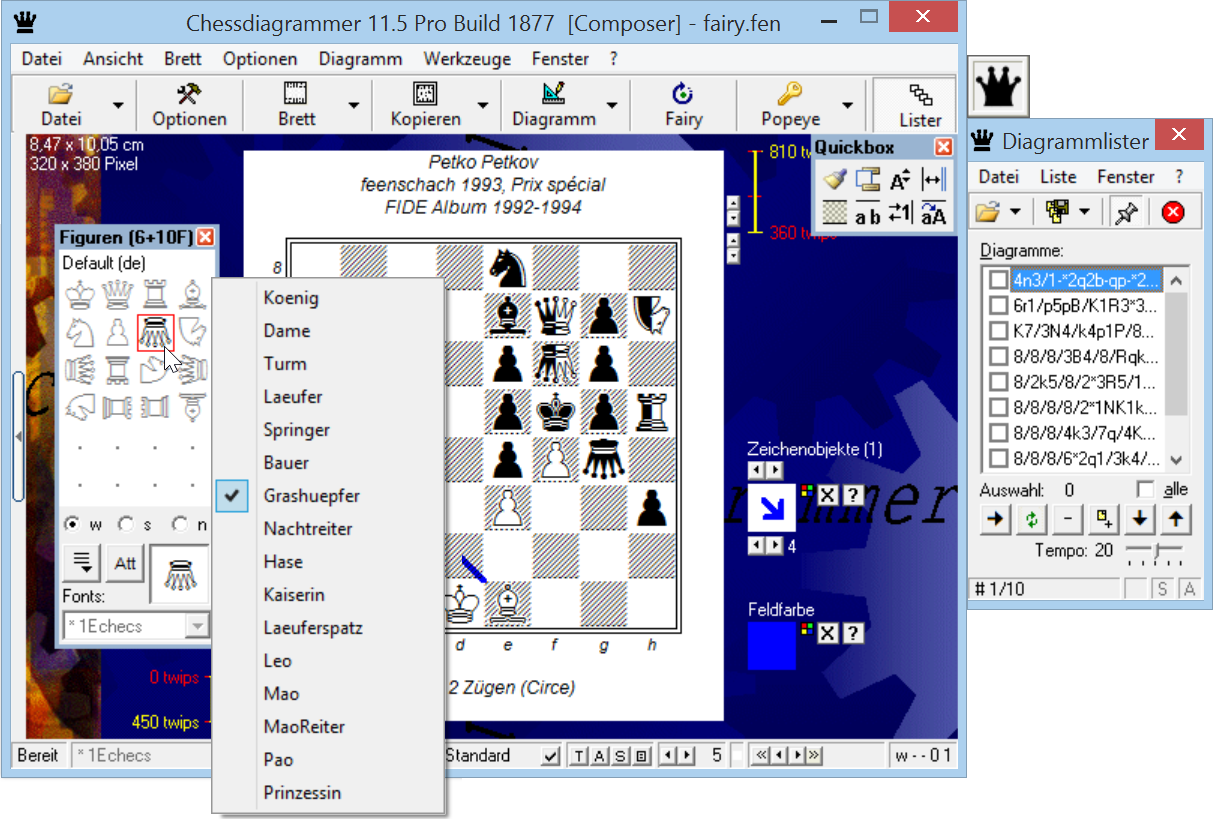The width and height of the screenshot is (1213, 819).
Task: Choose Kaiserin from the piece popup
Action: [x=294, y=595]
